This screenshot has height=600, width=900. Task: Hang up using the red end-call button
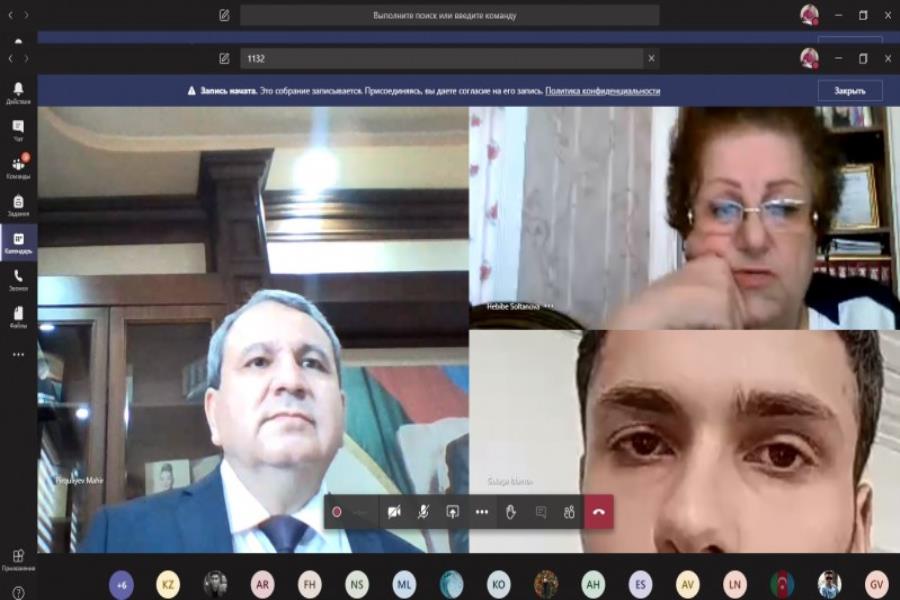point(599,512)
